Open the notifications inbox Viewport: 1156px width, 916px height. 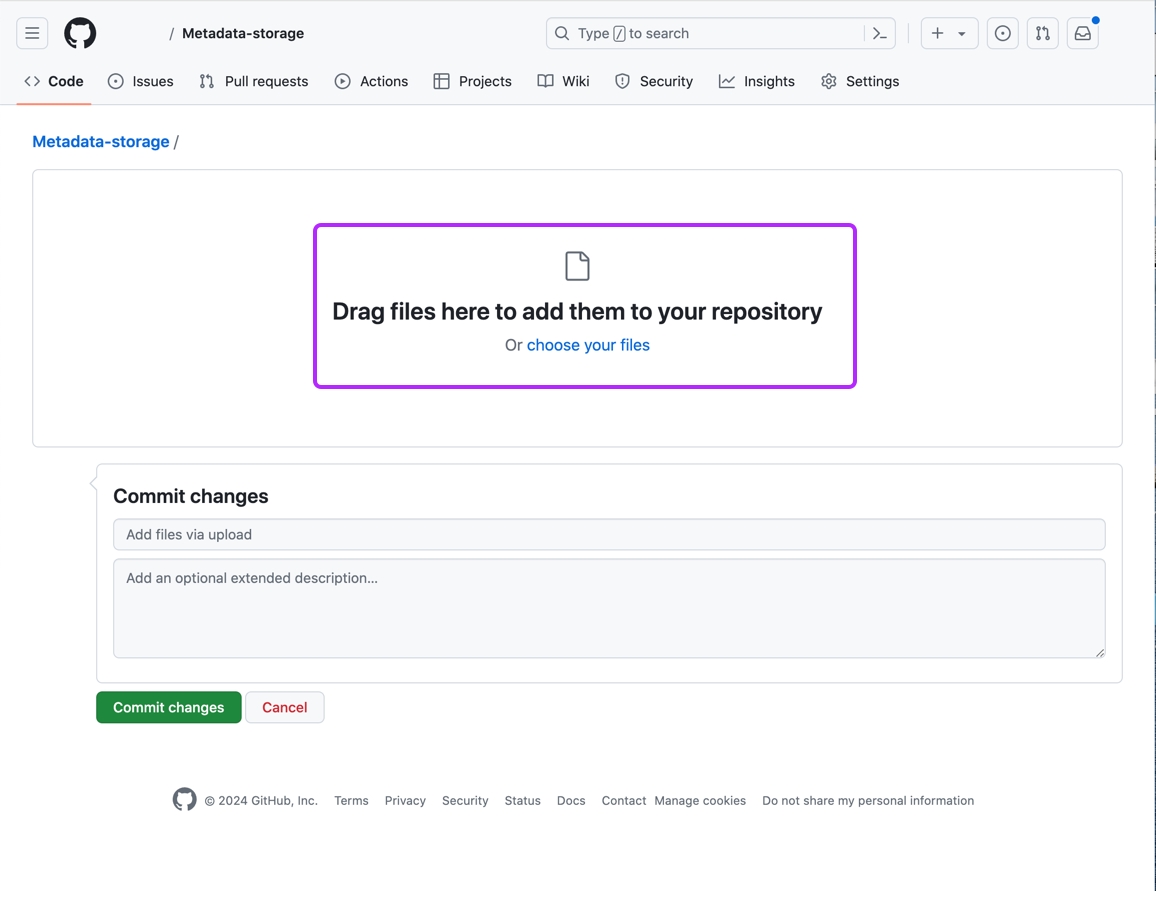[x=1083, y=33]
